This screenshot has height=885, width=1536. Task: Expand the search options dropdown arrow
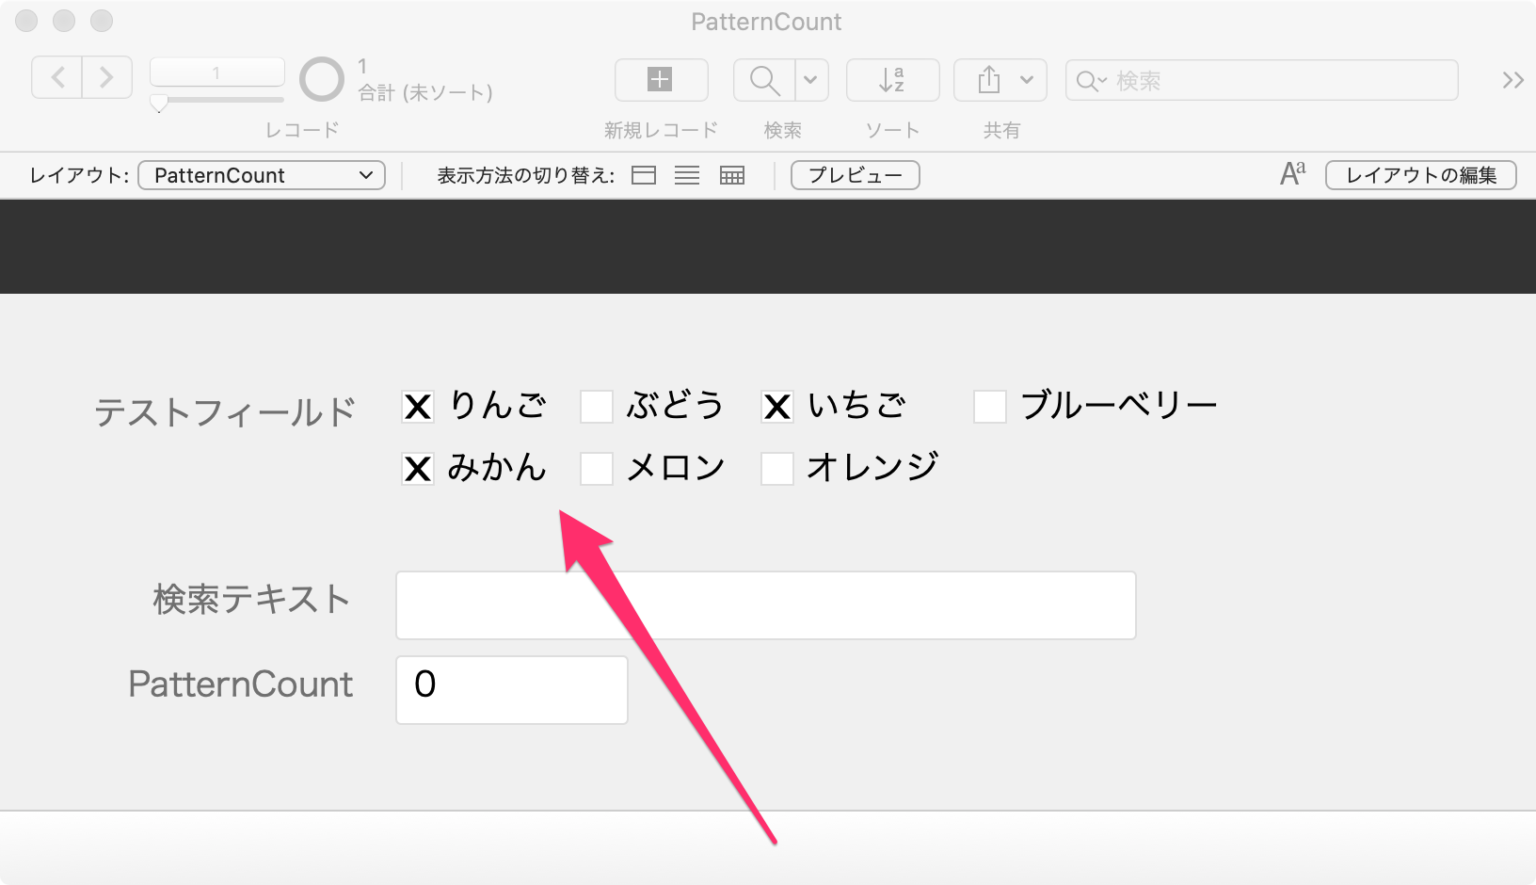point(810,80)
